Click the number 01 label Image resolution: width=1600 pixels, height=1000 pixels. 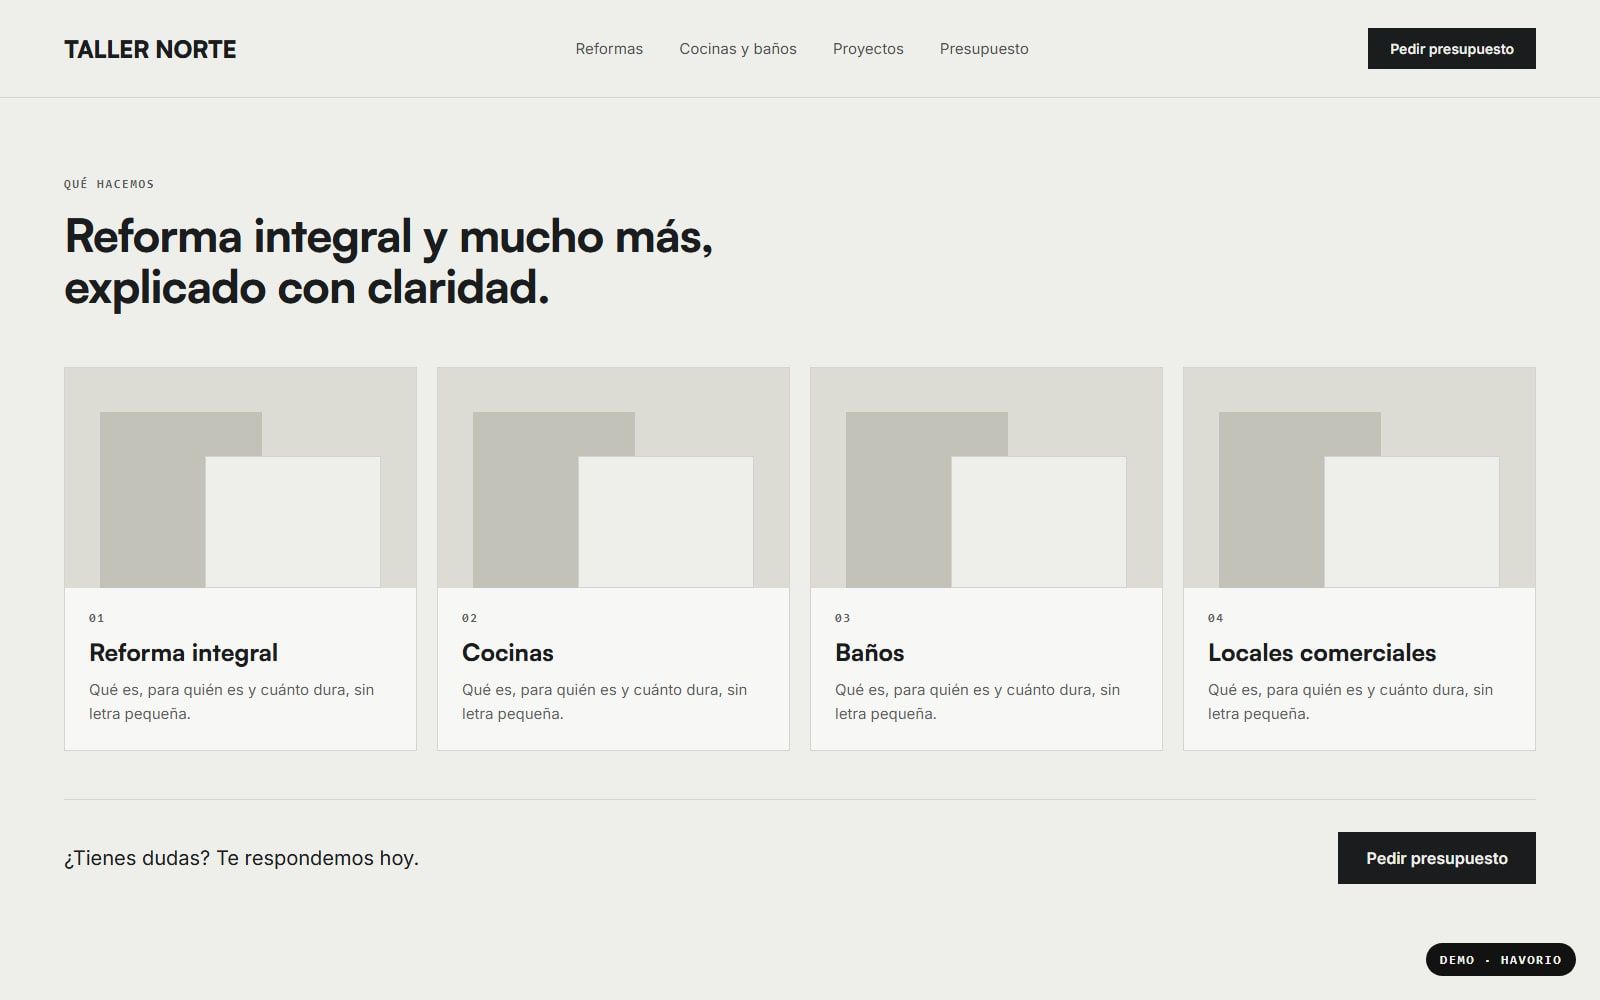click(x=97, y=618)
